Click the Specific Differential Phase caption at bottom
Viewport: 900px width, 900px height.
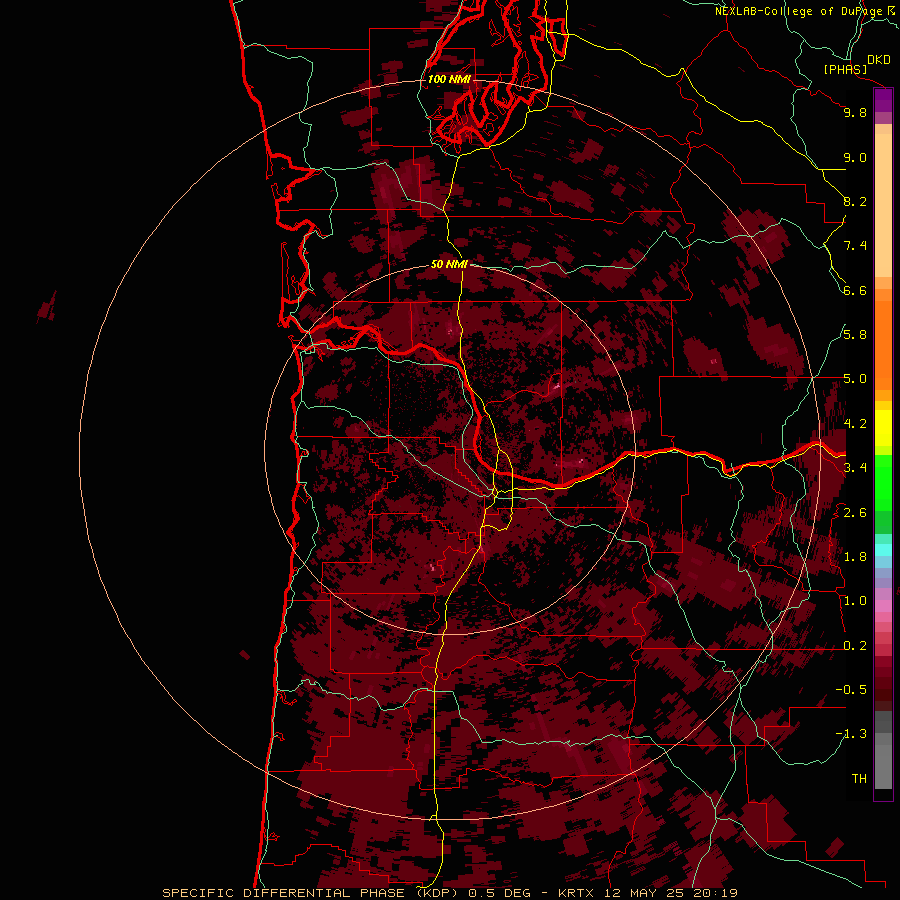tap(449, 893)
